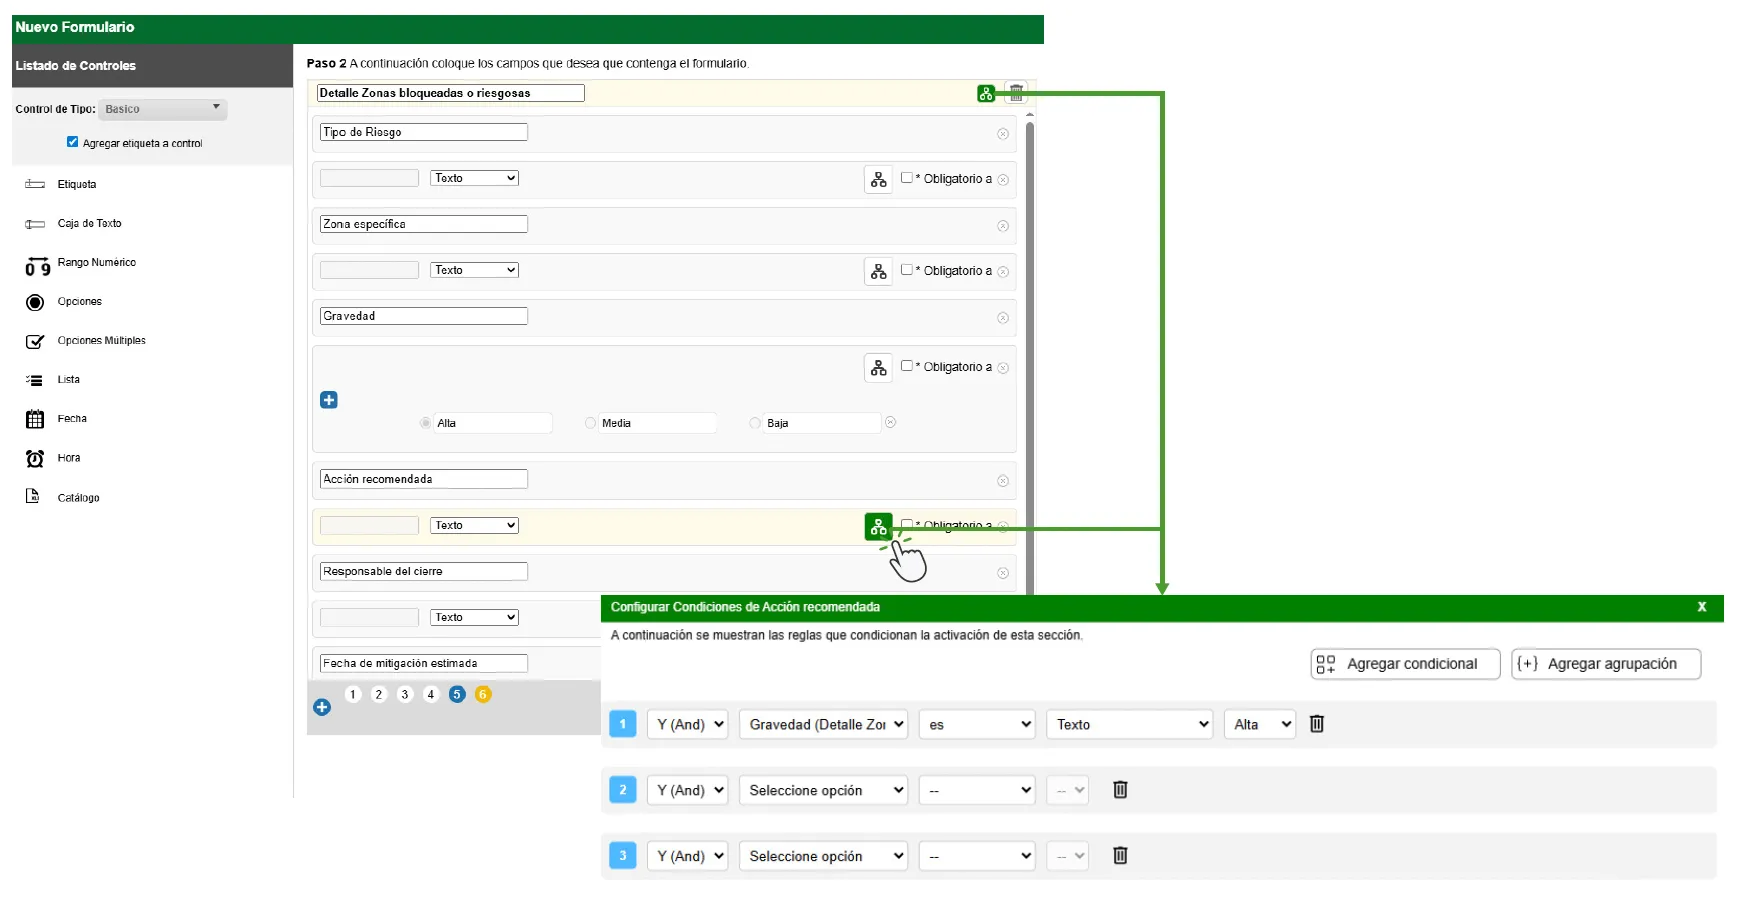Open conditions icon for Tipo de Riesgo field
This screenshot has height=904, width=1738.
[878, 179]
